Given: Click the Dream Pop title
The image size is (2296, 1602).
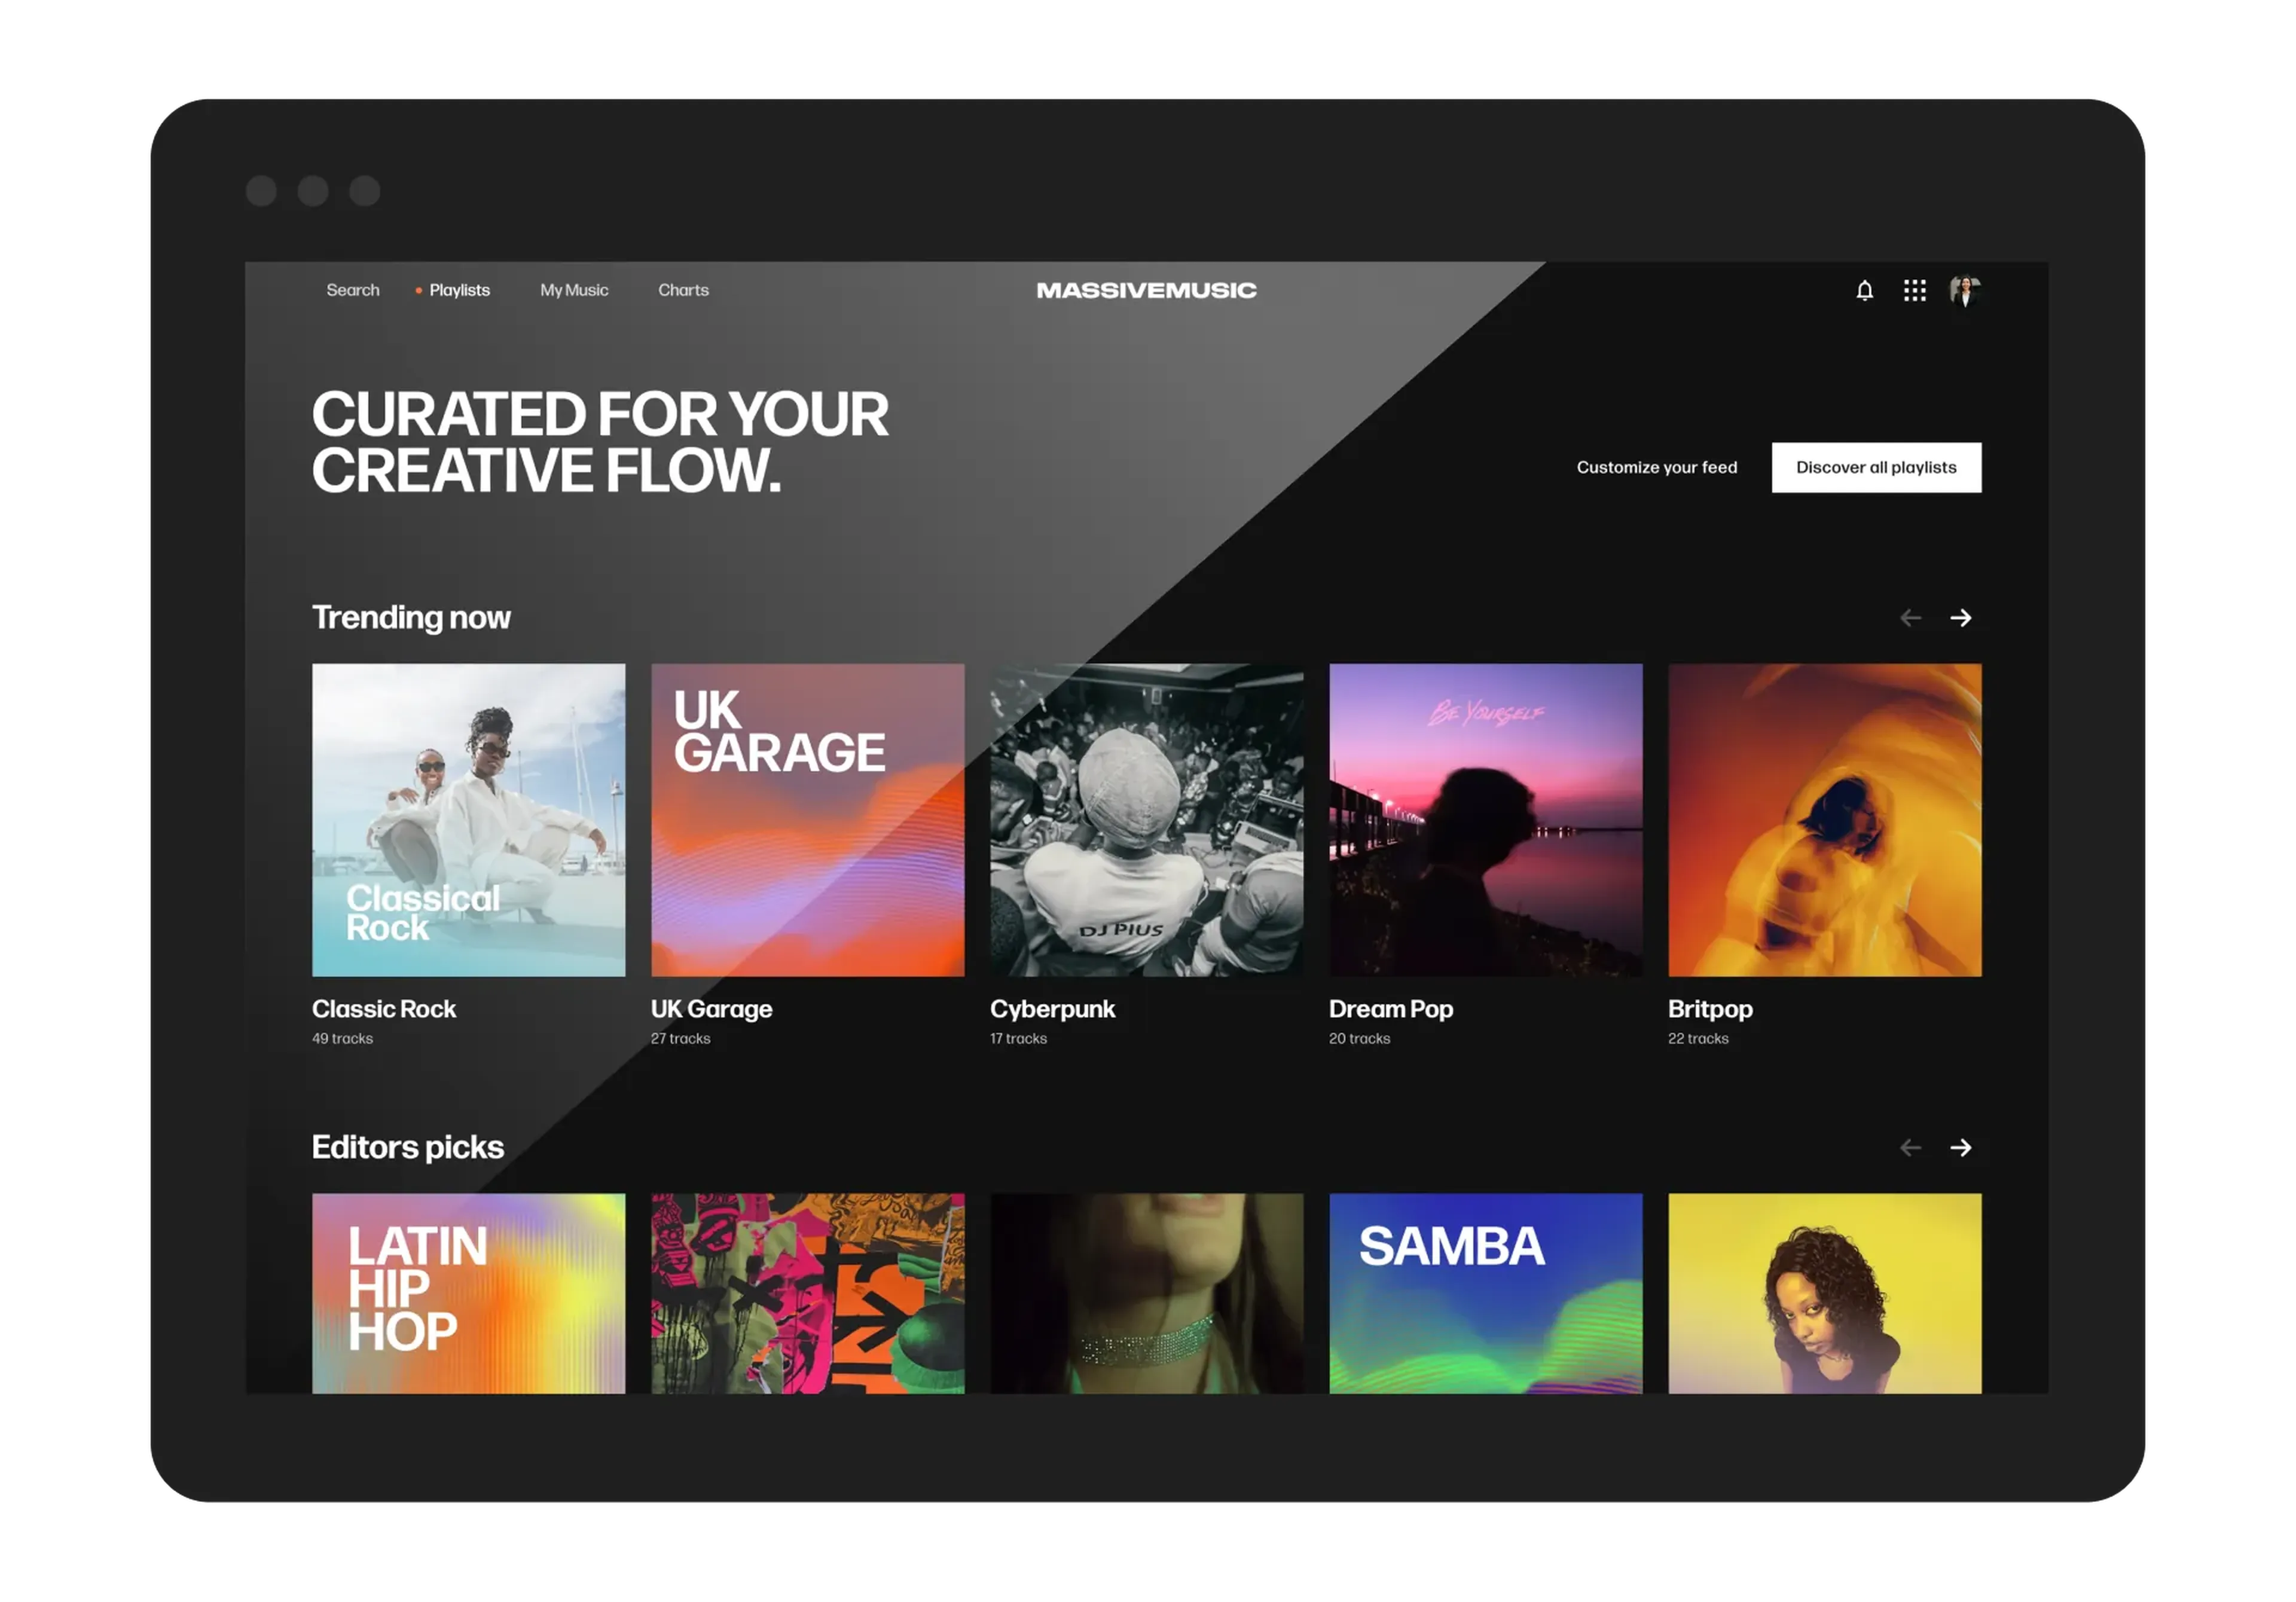Looking at the screenshot, I should pyautogui.click(x=1391, y=1009).
